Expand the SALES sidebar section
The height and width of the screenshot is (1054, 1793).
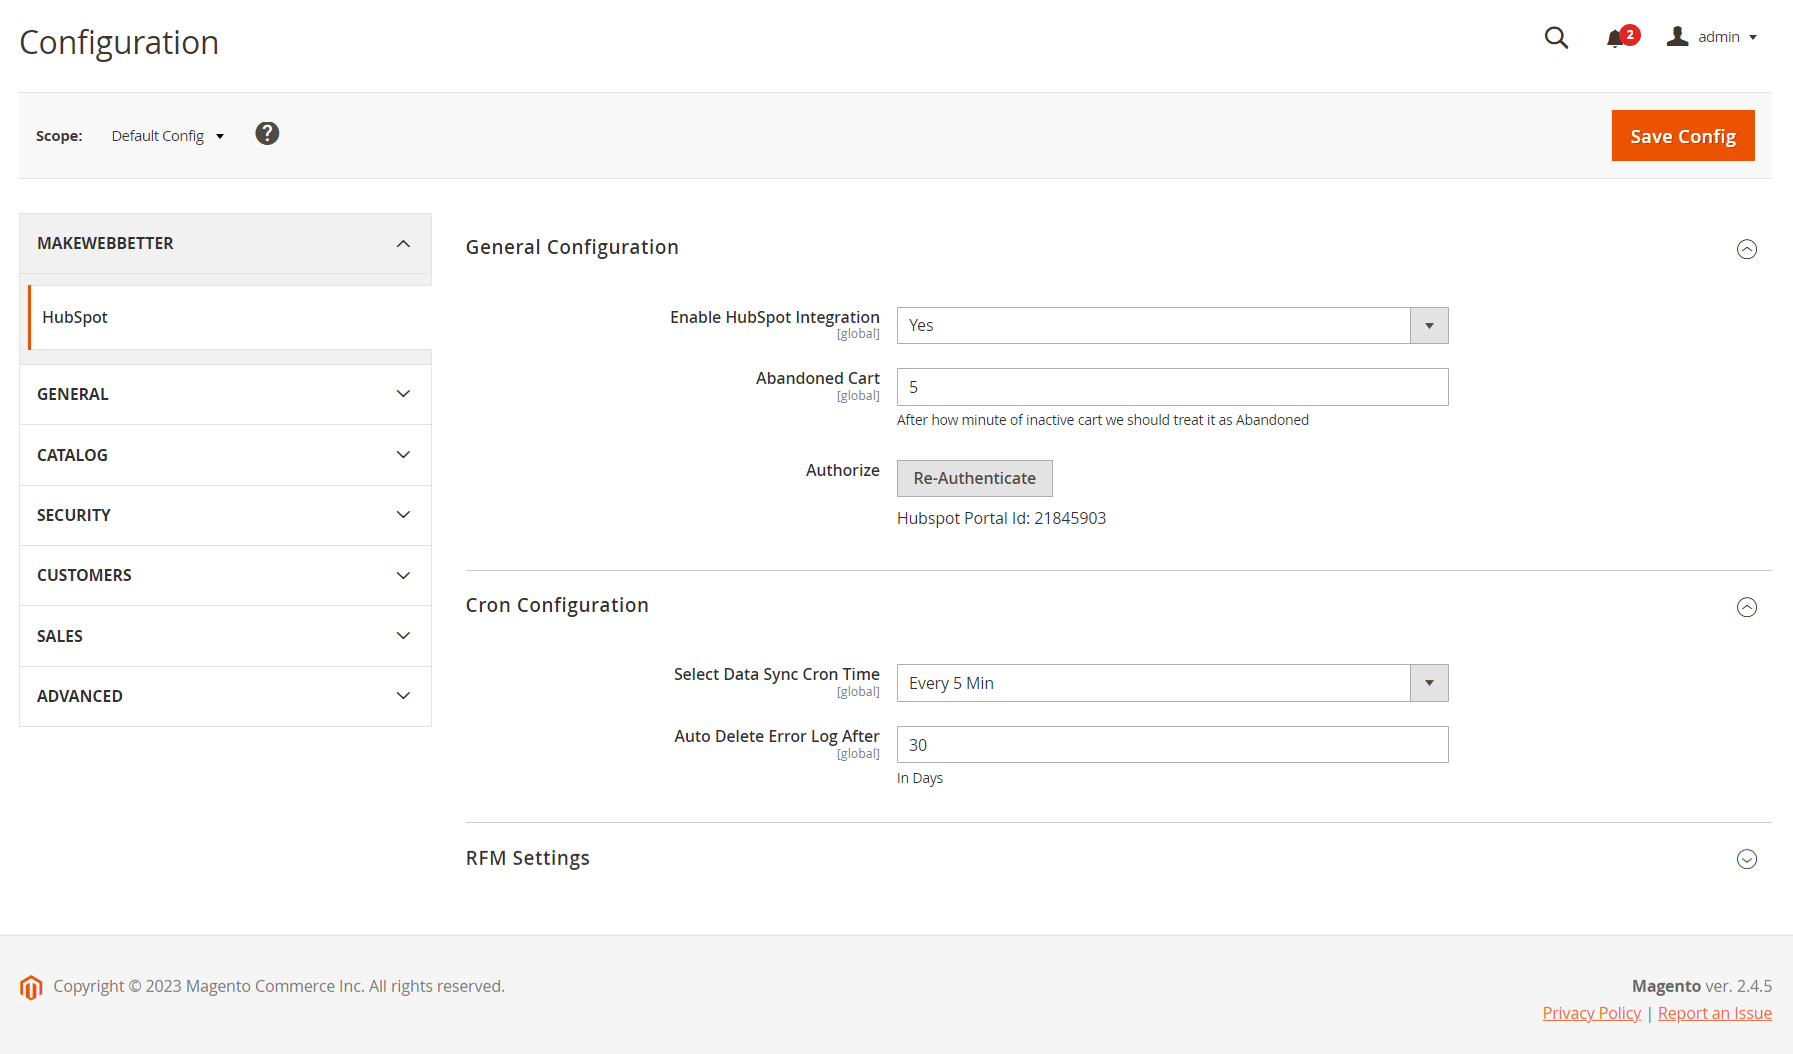(225, 636)
